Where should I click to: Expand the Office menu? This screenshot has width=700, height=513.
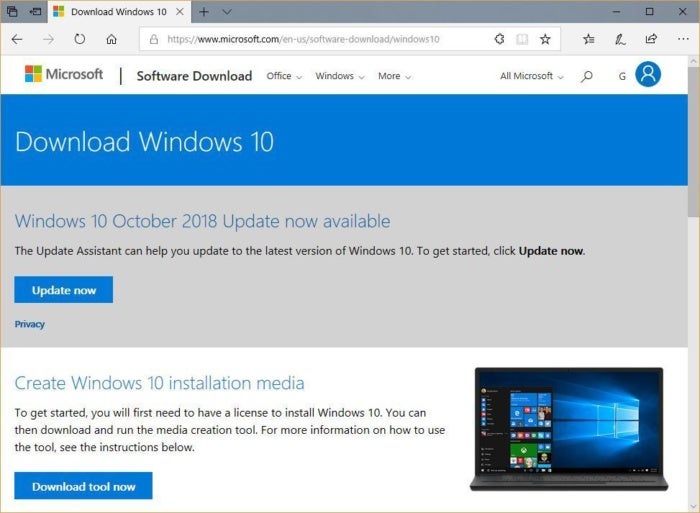[x=284, y=76]
